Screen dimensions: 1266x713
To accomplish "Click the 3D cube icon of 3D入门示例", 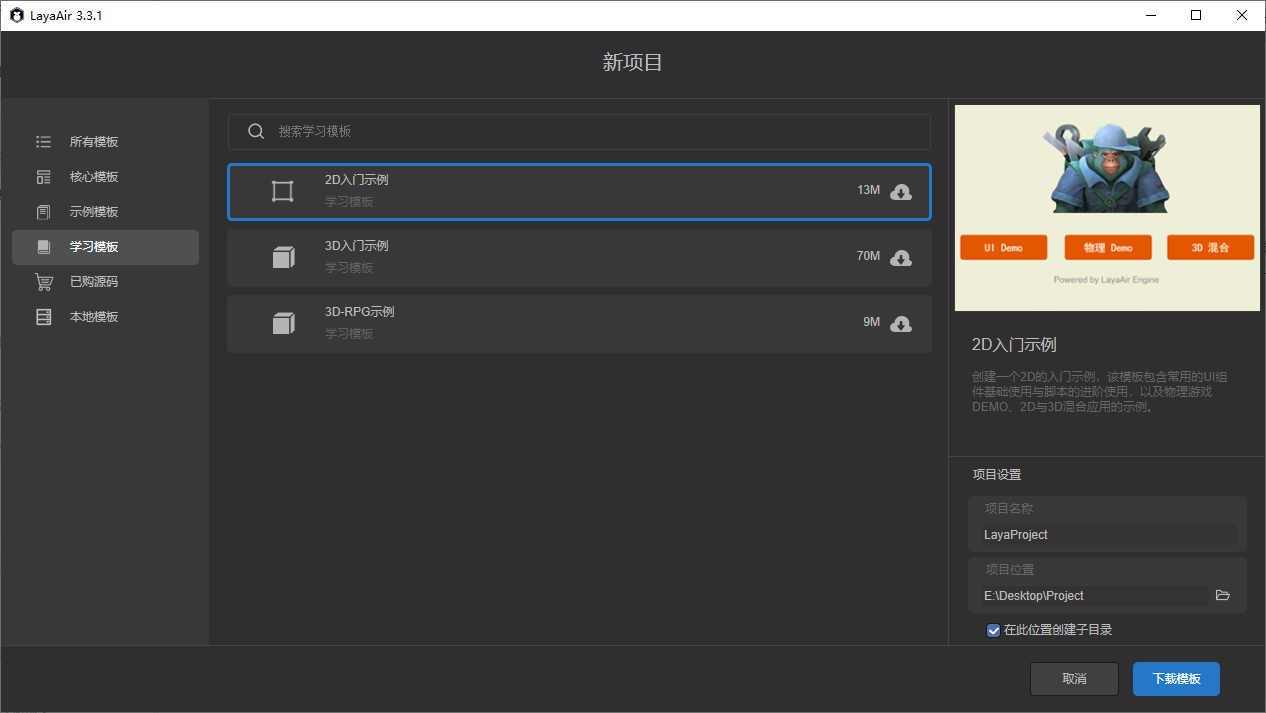I will [283, 258].
